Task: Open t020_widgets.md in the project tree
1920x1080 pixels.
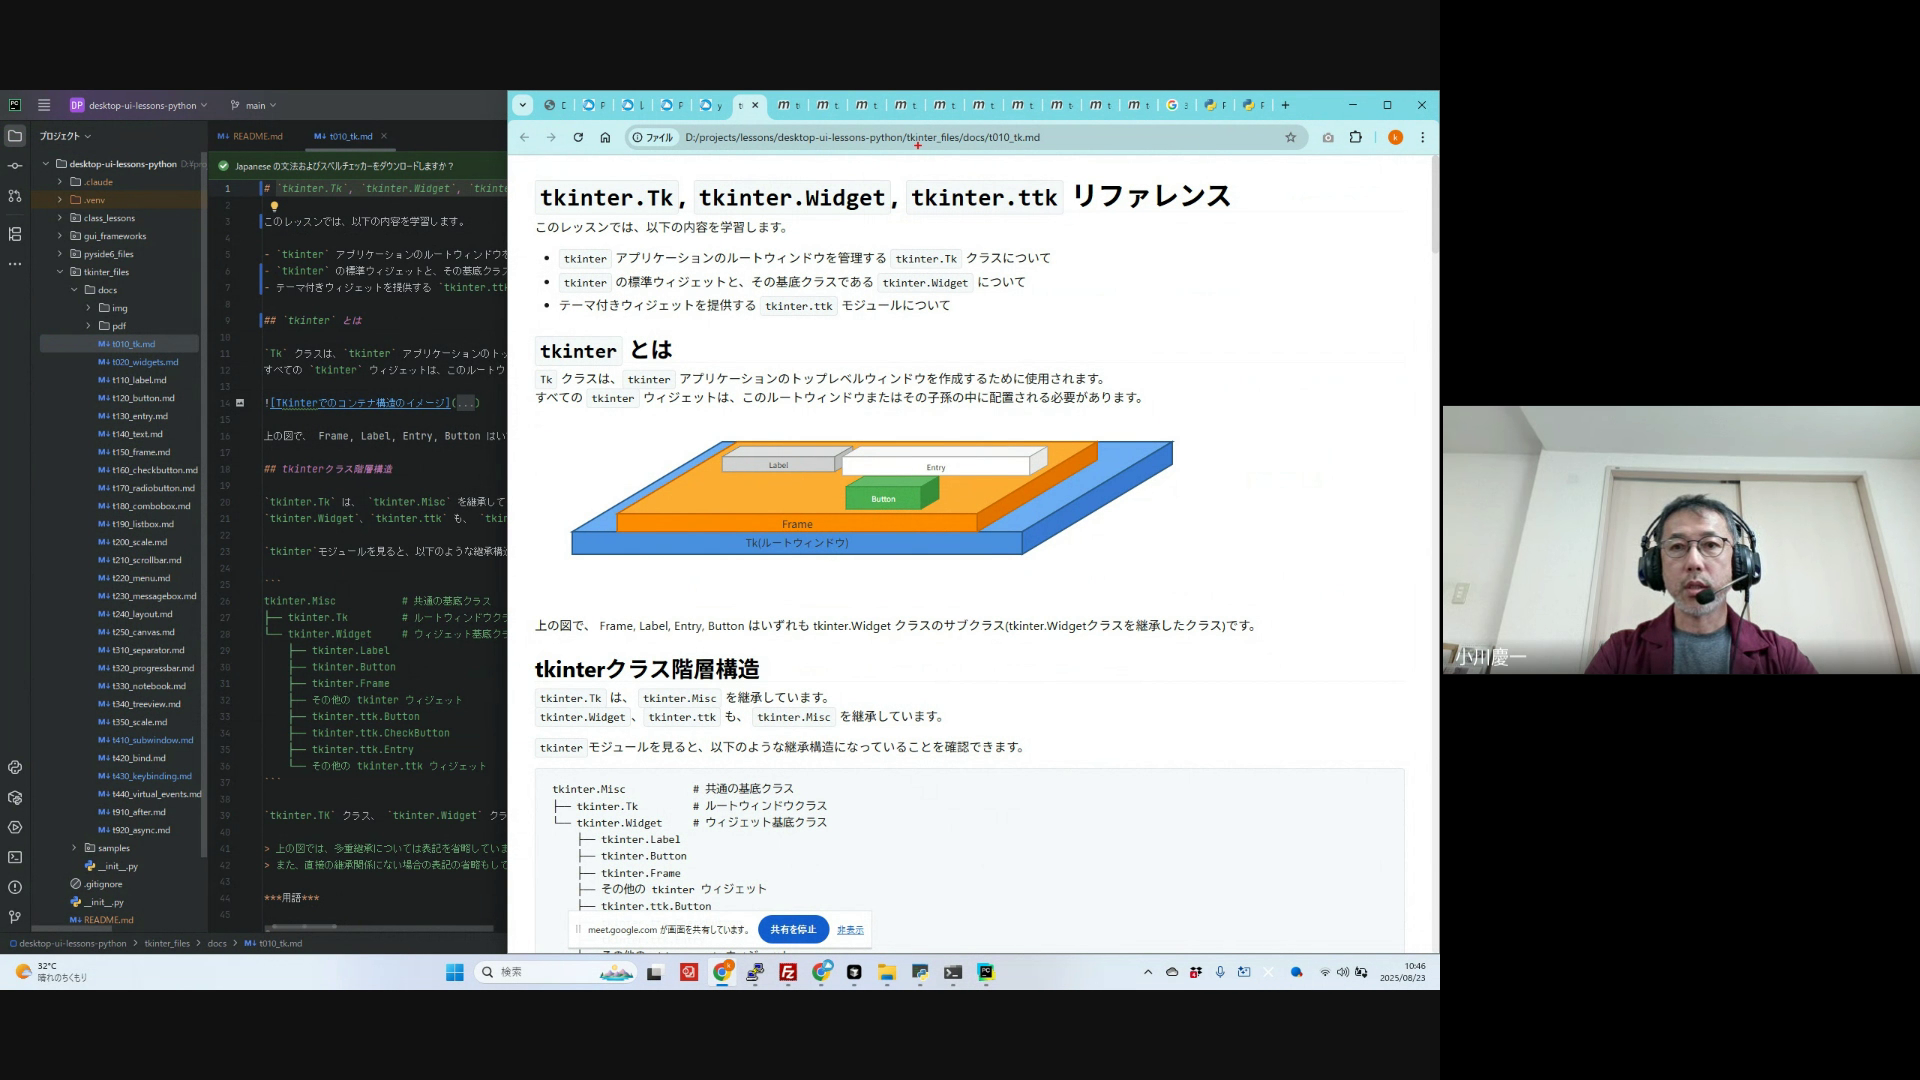Action: coord(145,362)
